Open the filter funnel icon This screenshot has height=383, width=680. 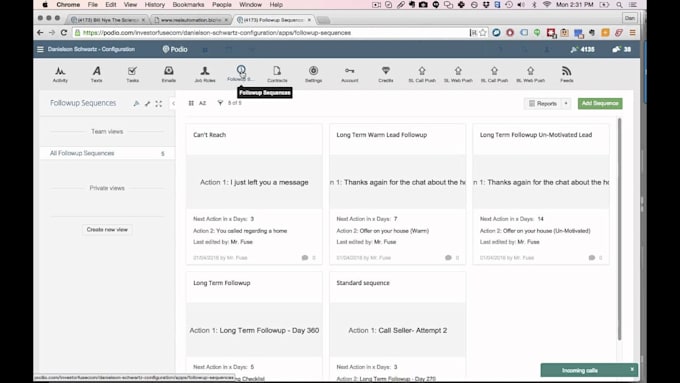pos(220,103)
